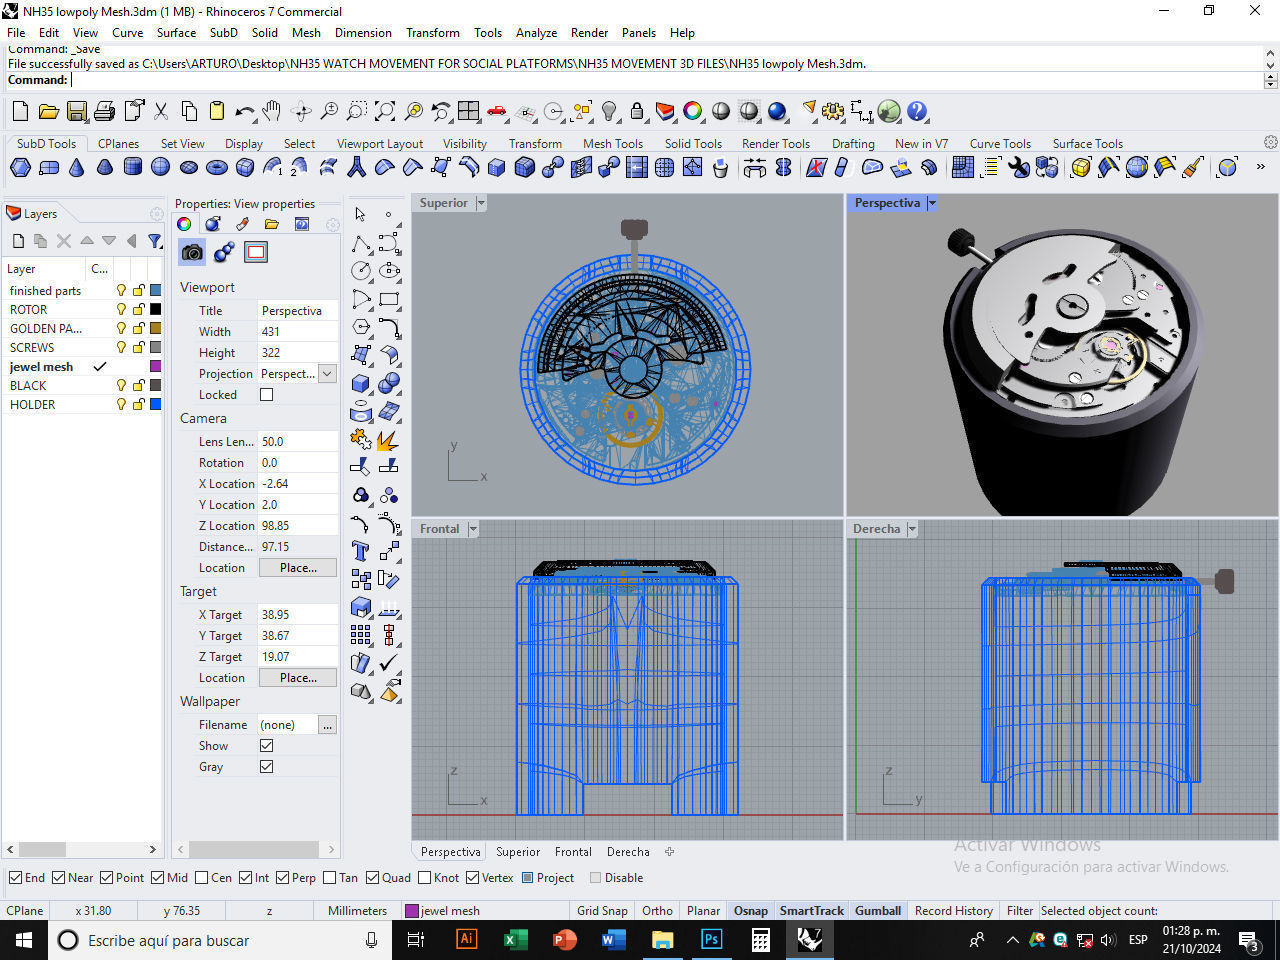Image resolution: width=1280 pixels, height=960 pixels.
Task: Select the Polyline tool in side toolbar
Action: (362, 243)
